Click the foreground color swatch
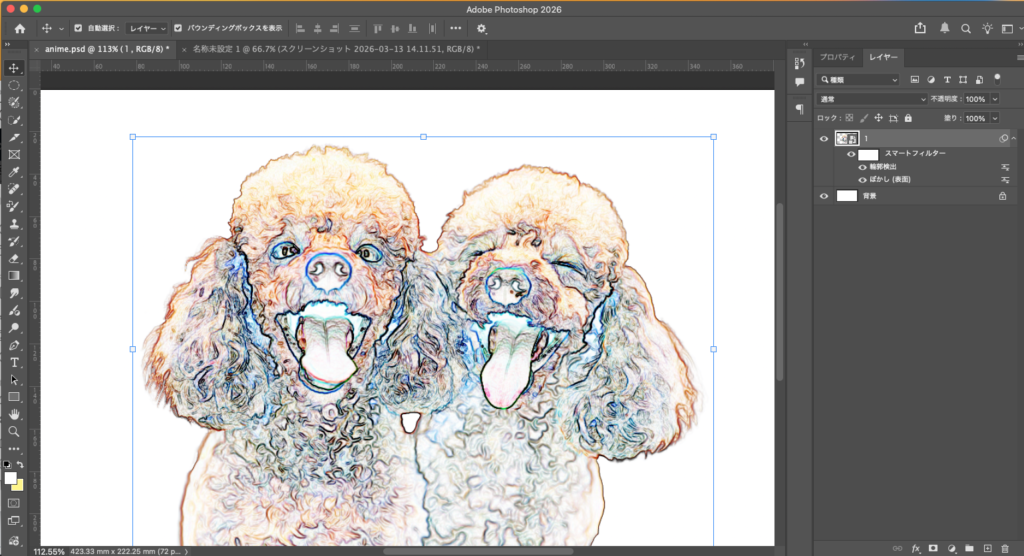1024x556 pixels. tap(11, 478)
